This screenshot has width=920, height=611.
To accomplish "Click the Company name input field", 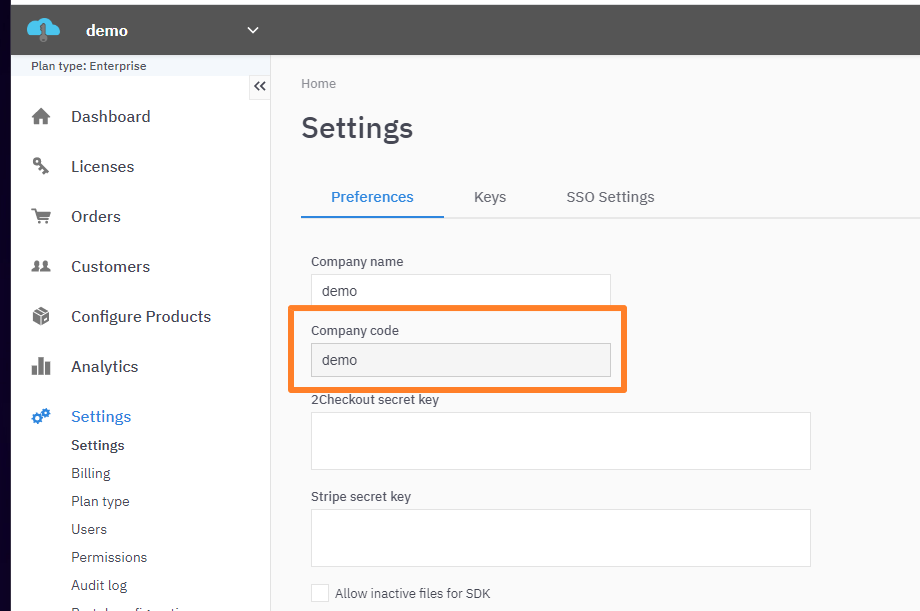I will [460, 291].
